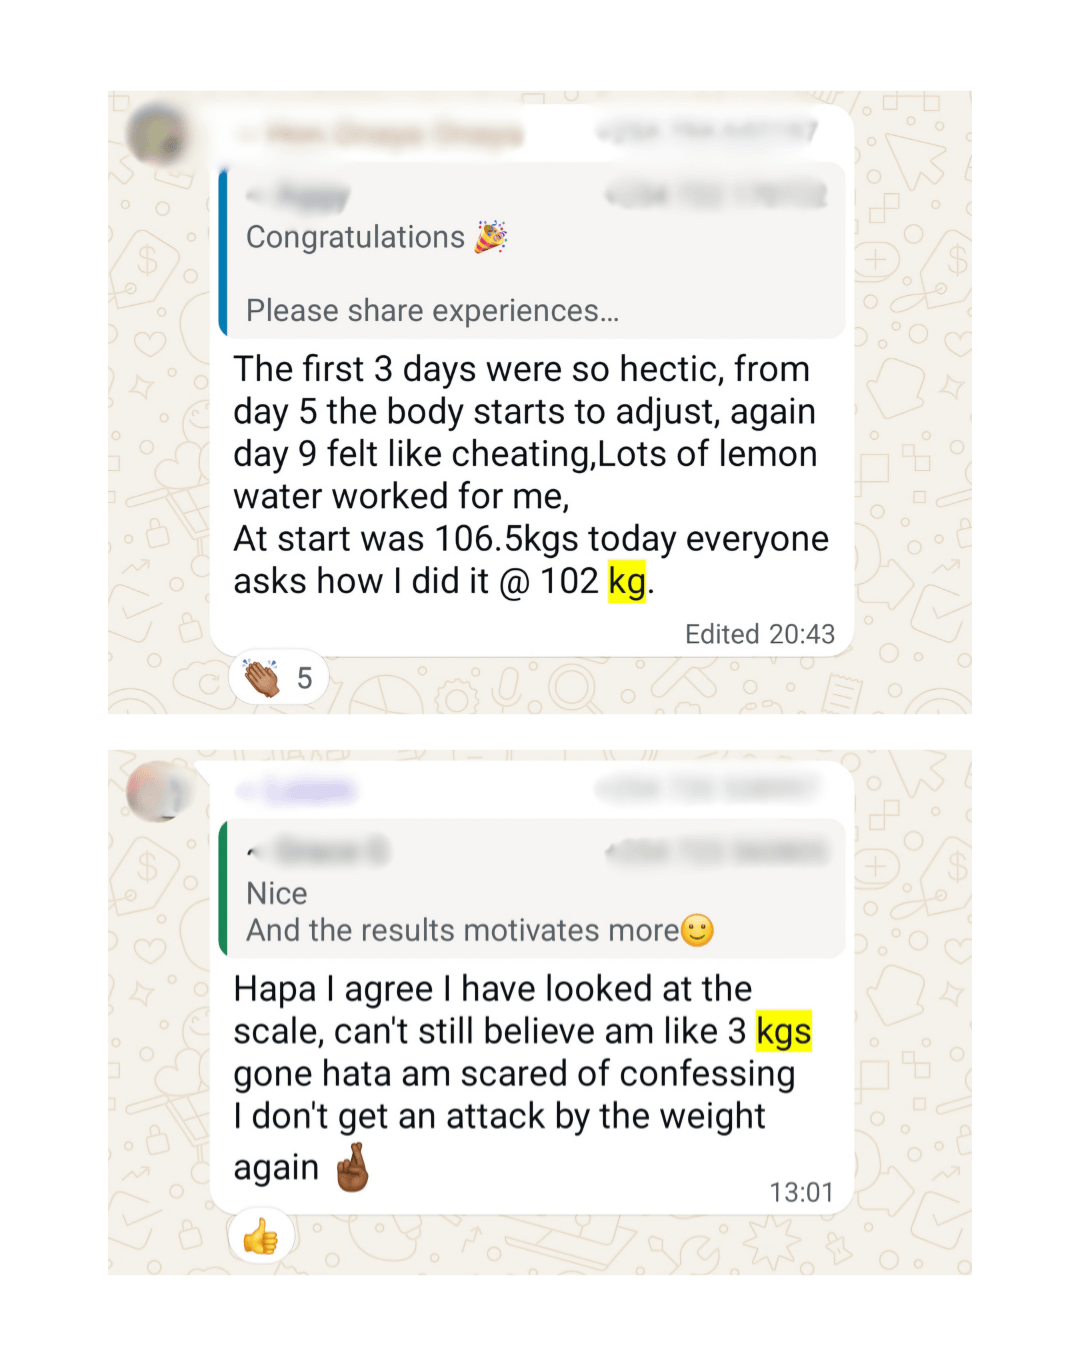Screen dimensions: 1080x1350
Task: Click the 13:01 message timestamp
Action: click(801, 1192)
